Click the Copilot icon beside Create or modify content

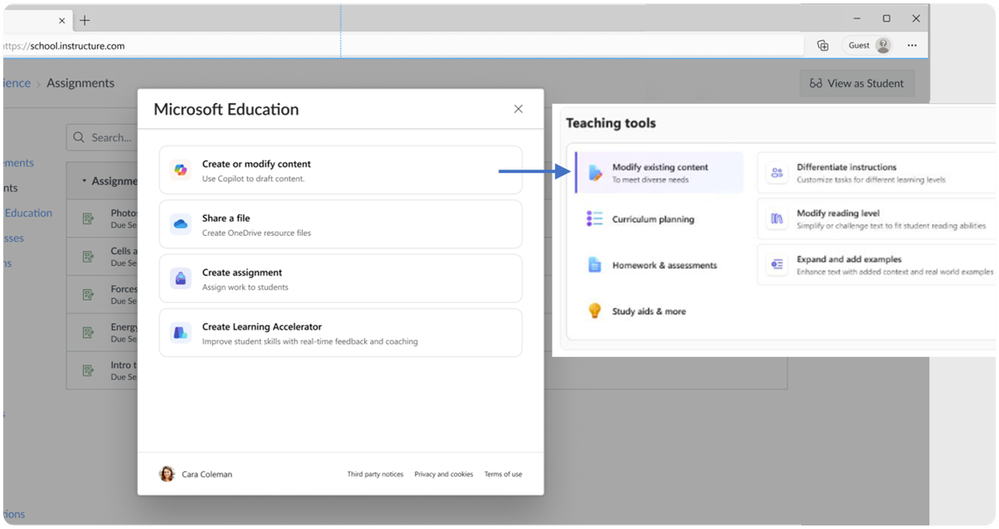click(x=181, y=170)
